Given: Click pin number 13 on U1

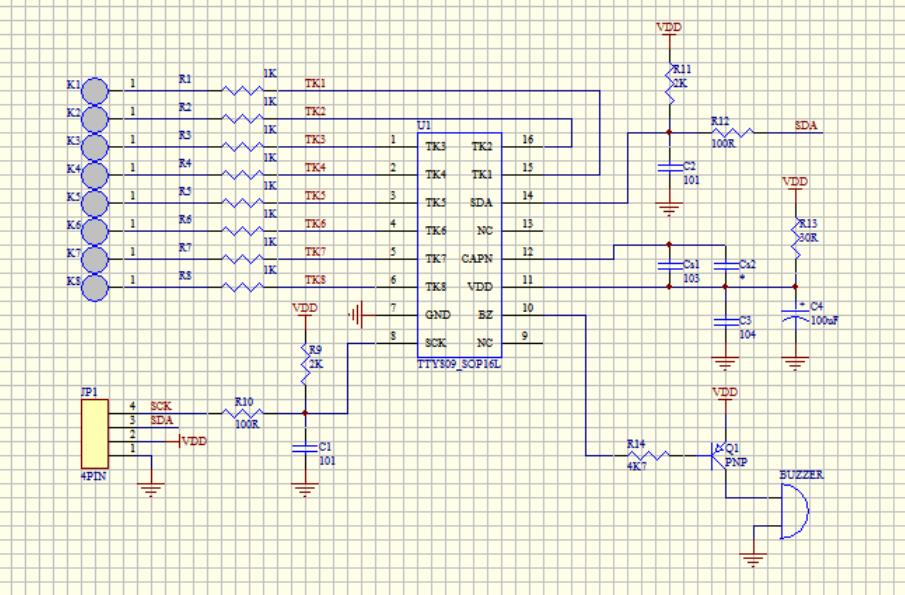Looking at the screenshot, I should click(528, 223).
